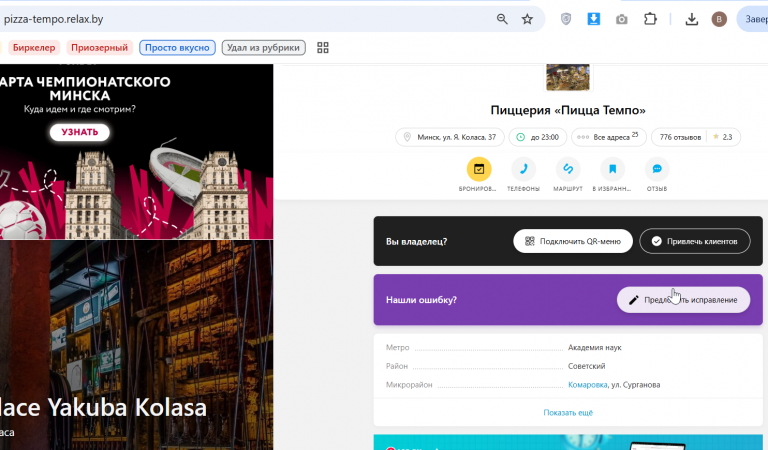Click the district value Советский
This screenshot has width=768, height=450.
point(586,366)
